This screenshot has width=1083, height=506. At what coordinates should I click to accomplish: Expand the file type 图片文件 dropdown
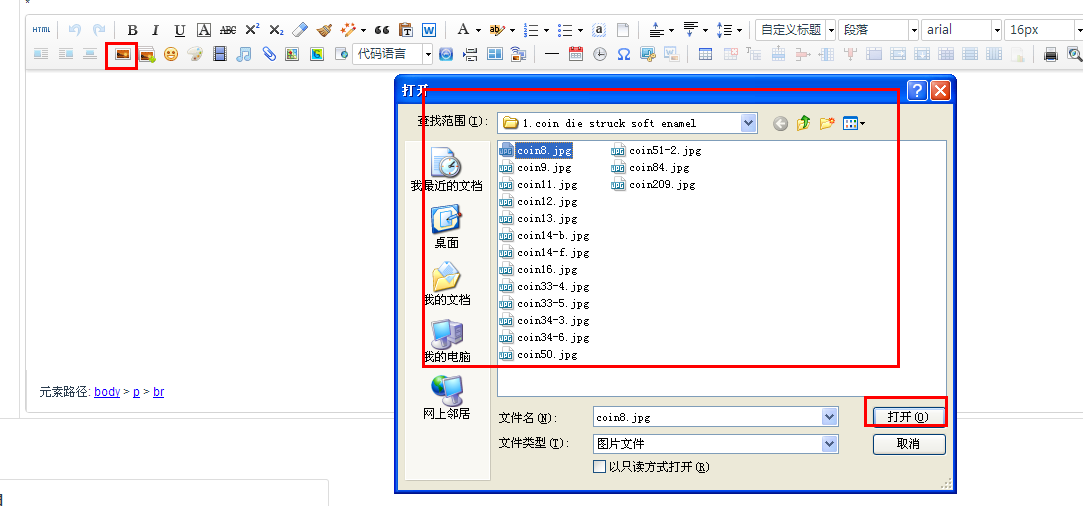point(830,444)
